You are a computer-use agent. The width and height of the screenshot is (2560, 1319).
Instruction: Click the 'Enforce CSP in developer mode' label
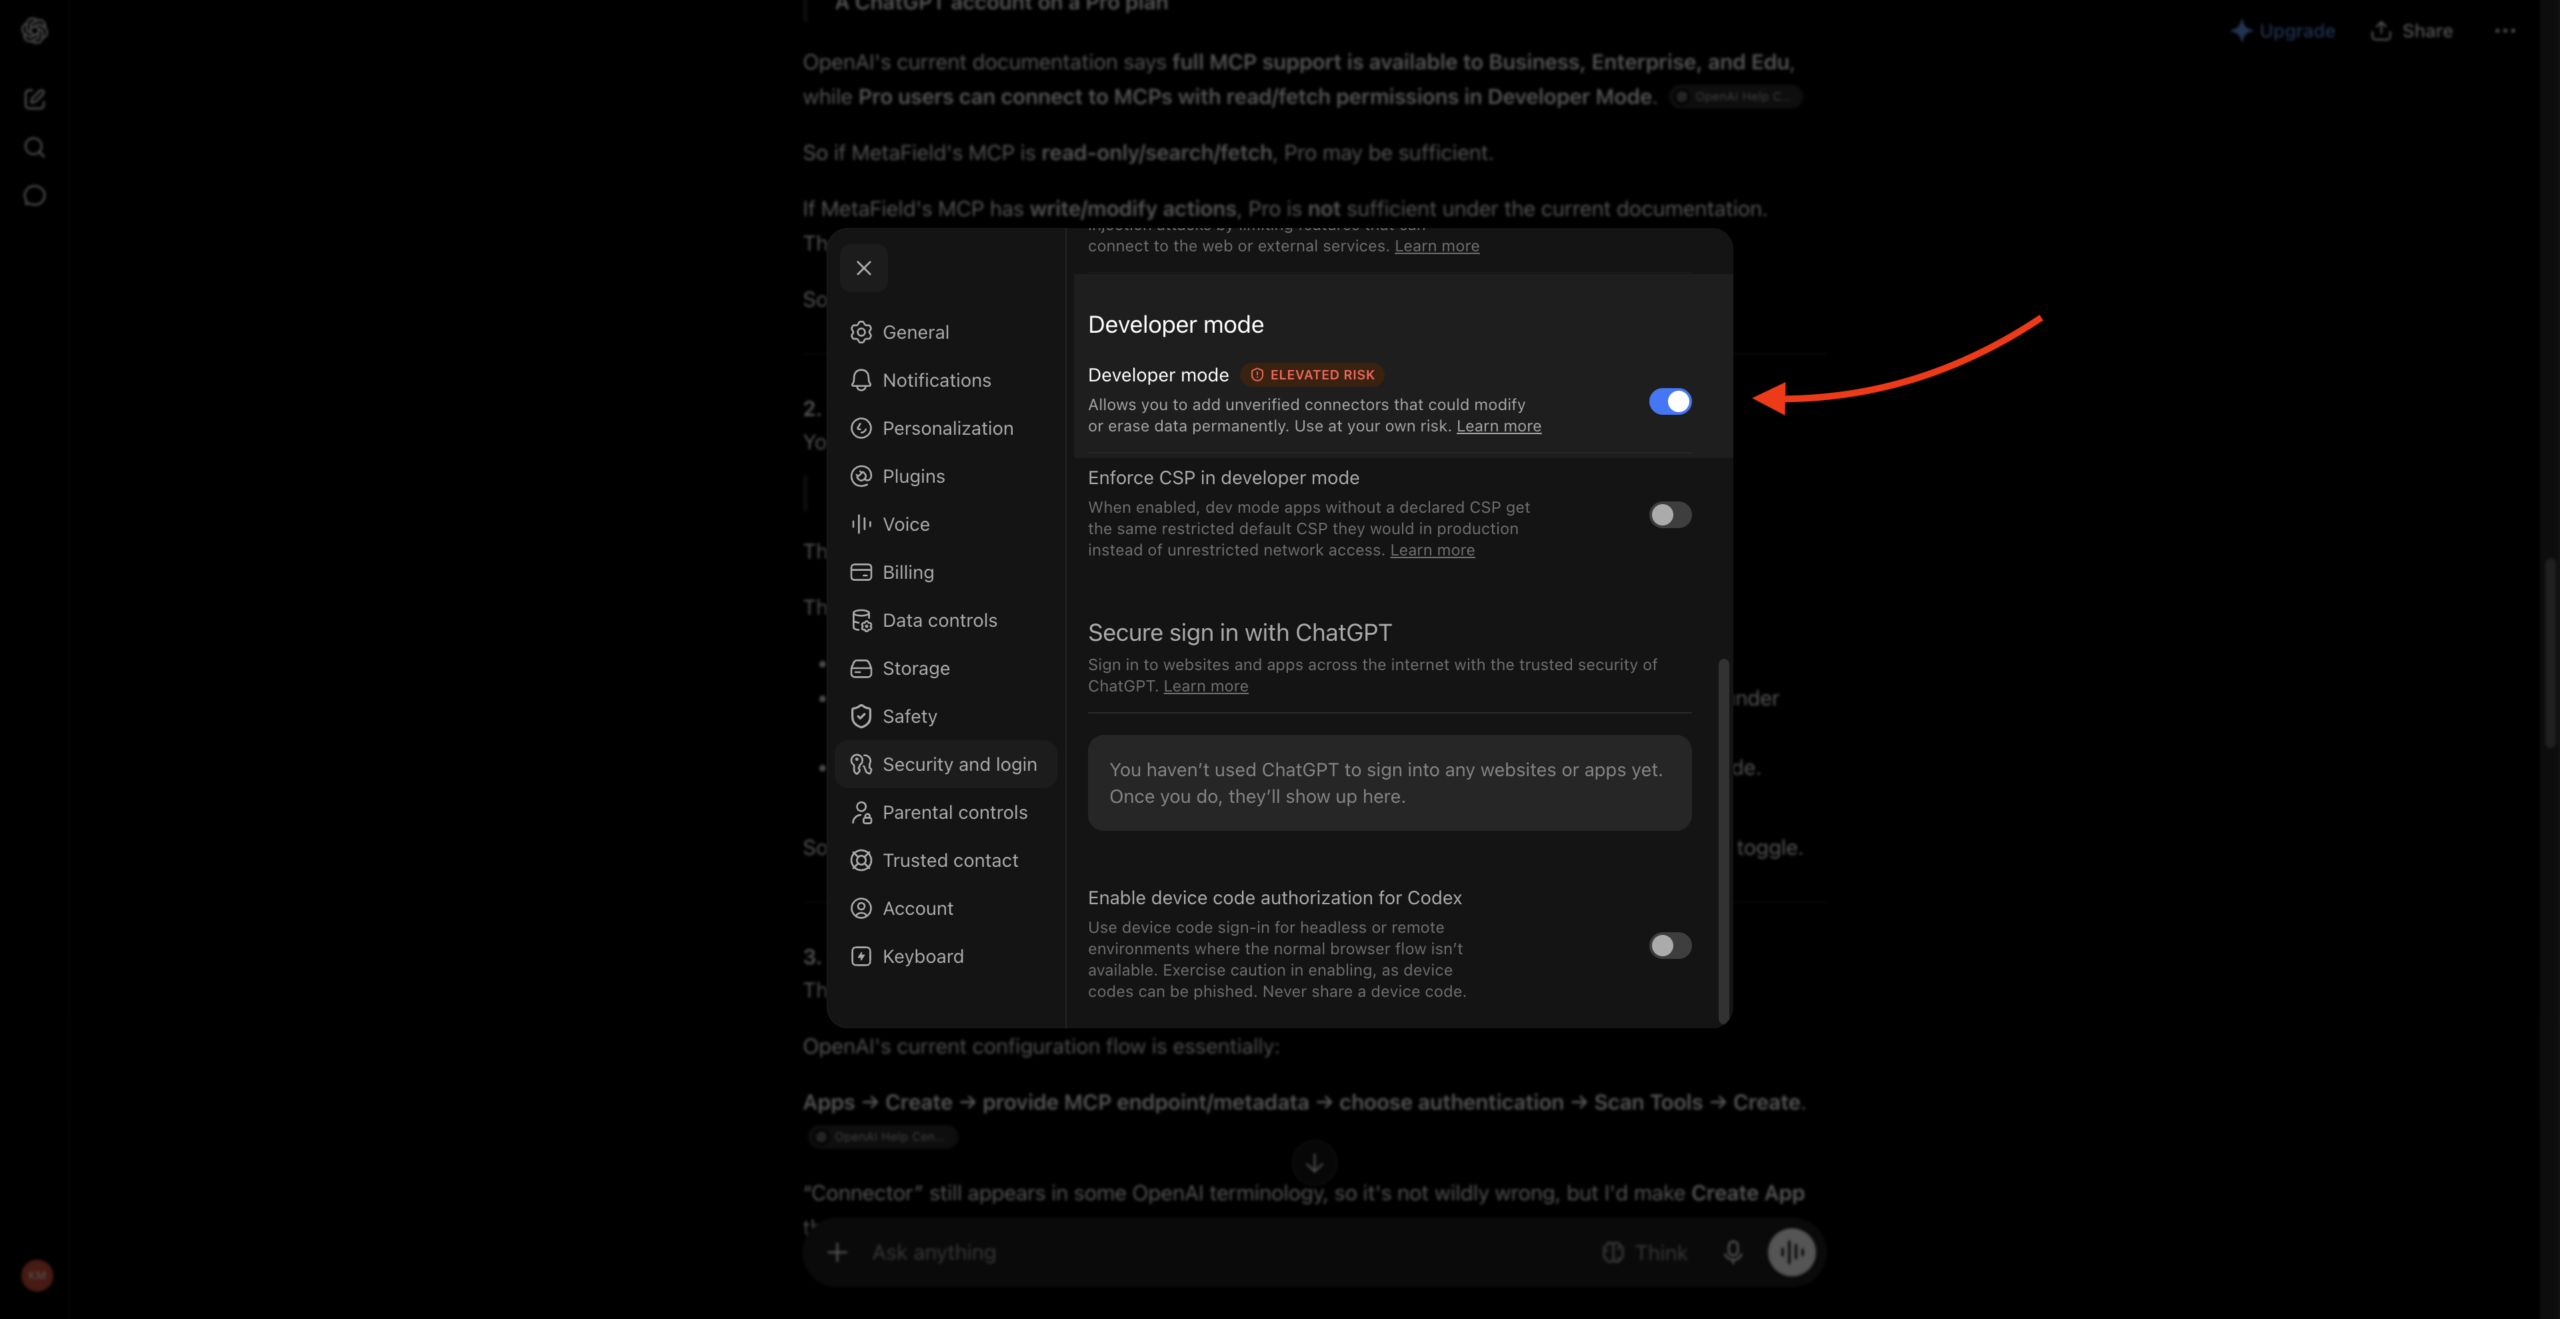pos(1223,478)
